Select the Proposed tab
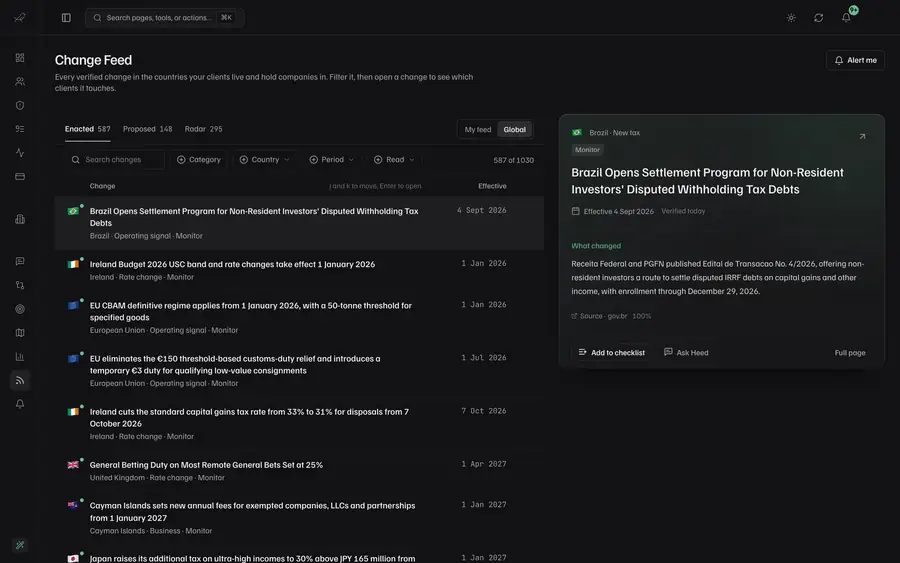The width and height of the screenshot is (900, 563). [148, 129]
